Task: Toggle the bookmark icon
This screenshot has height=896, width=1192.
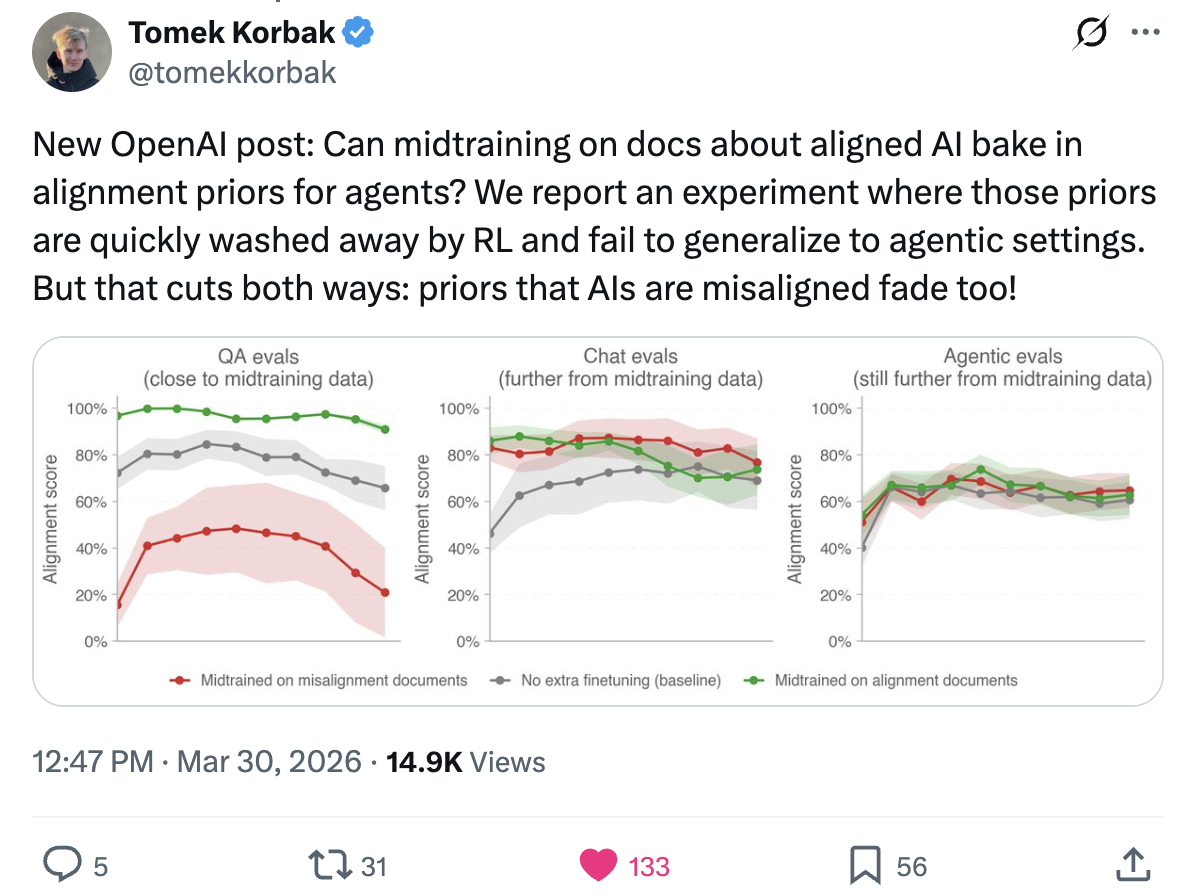Action: click(866, 865)
